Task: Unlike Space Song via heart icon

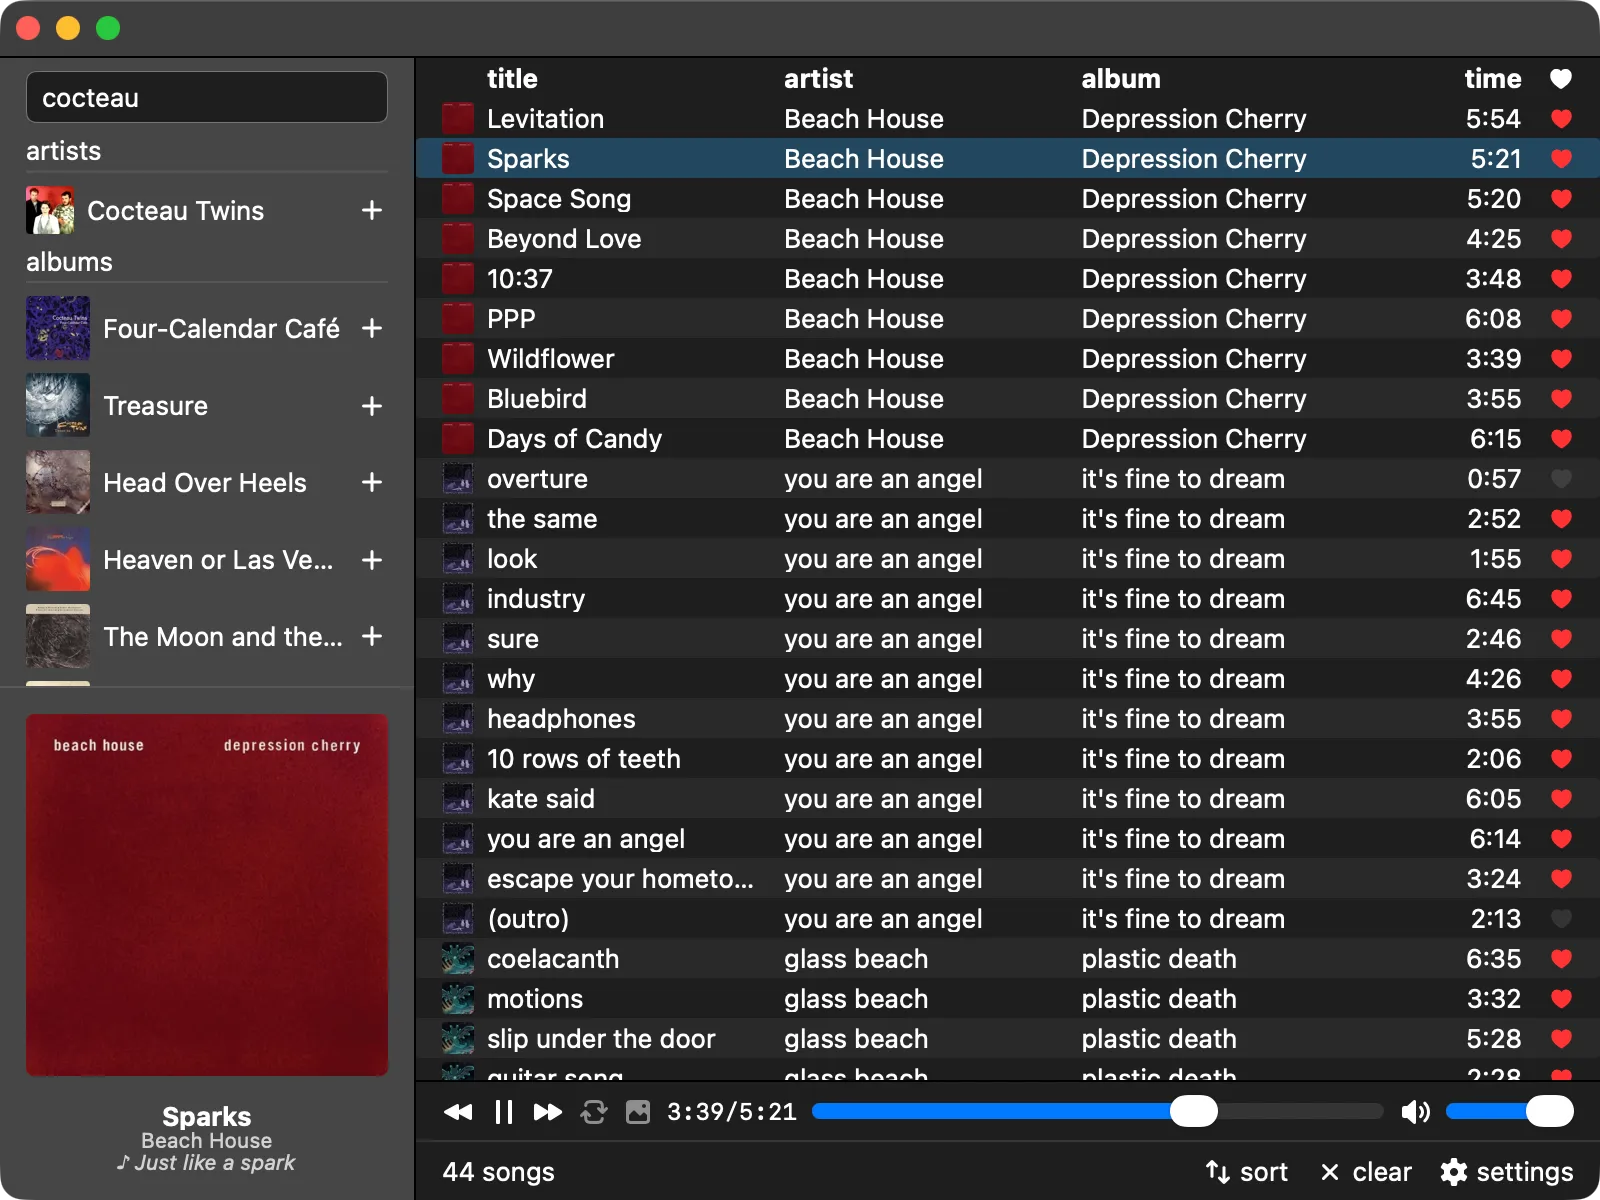Action: pyautogui.click(x=1561, y=199)
